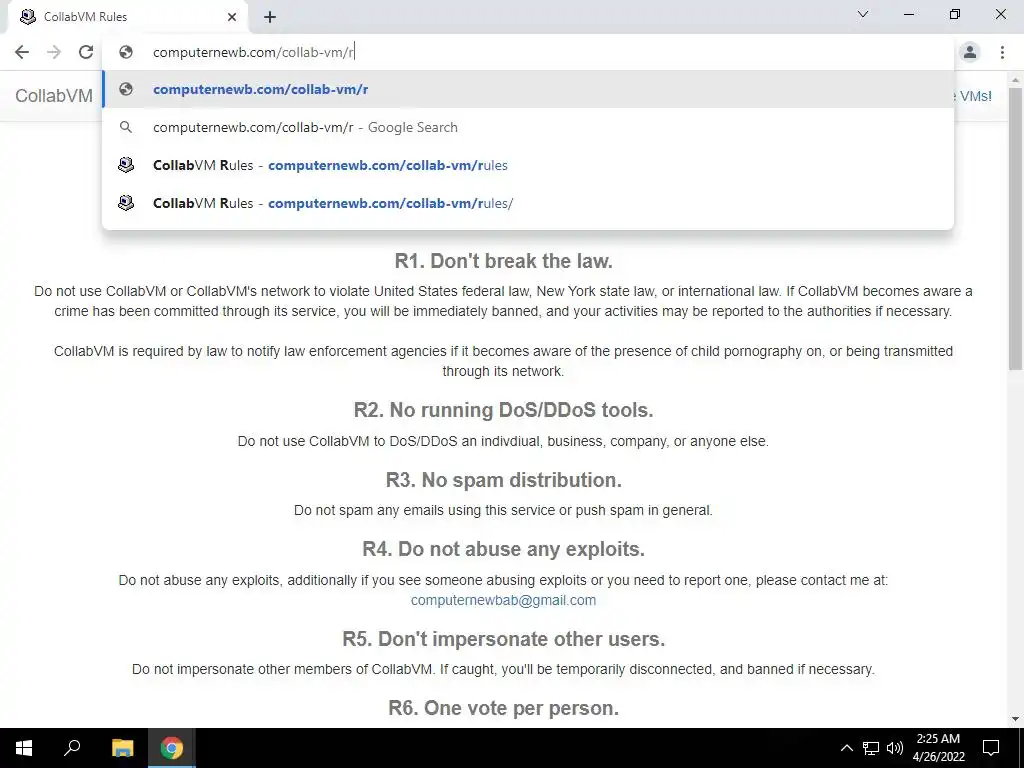Screen dimensions: 1024x768
Task: Click the globe icon in the address bar
Action: pos(126,52)
